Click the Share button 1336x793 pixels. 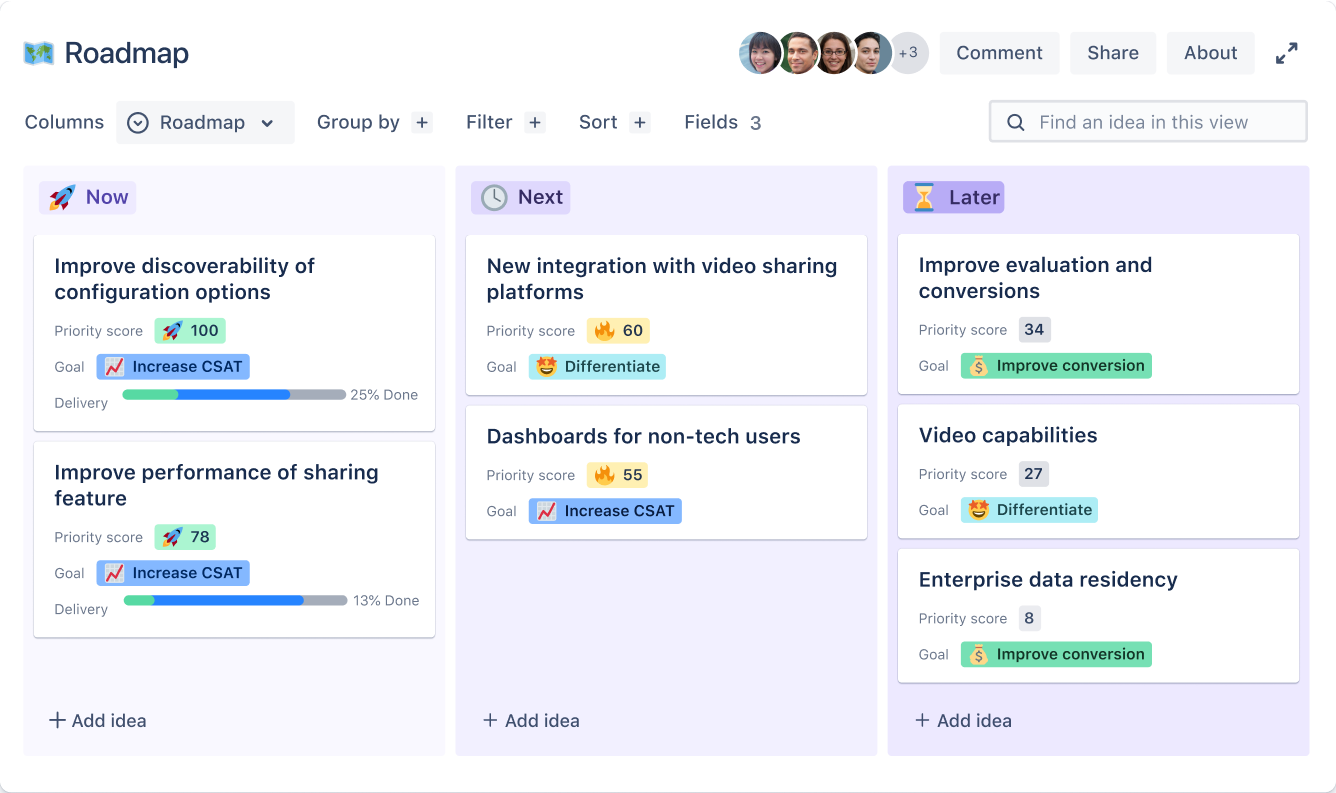[1113, 53]
